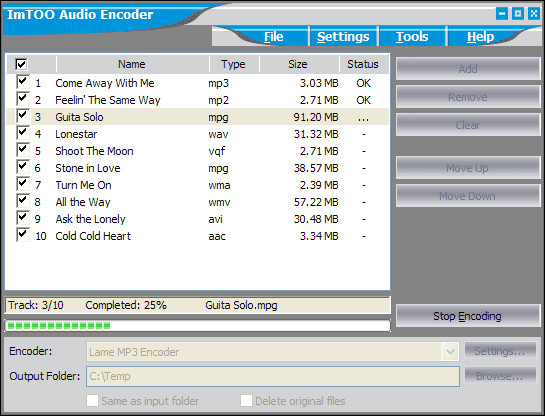Click the Track: 3/10 status text
This screenshot has width=545, height=416.
click(36, 305)
